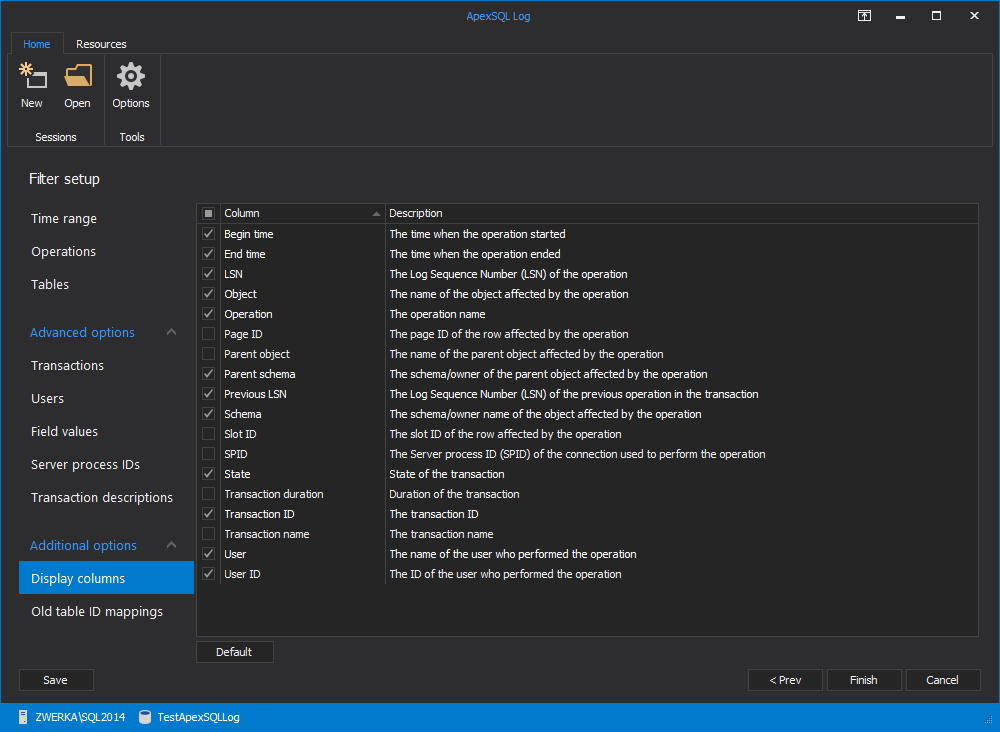Click 'The transaction name' description text

[x=441, y=534]
